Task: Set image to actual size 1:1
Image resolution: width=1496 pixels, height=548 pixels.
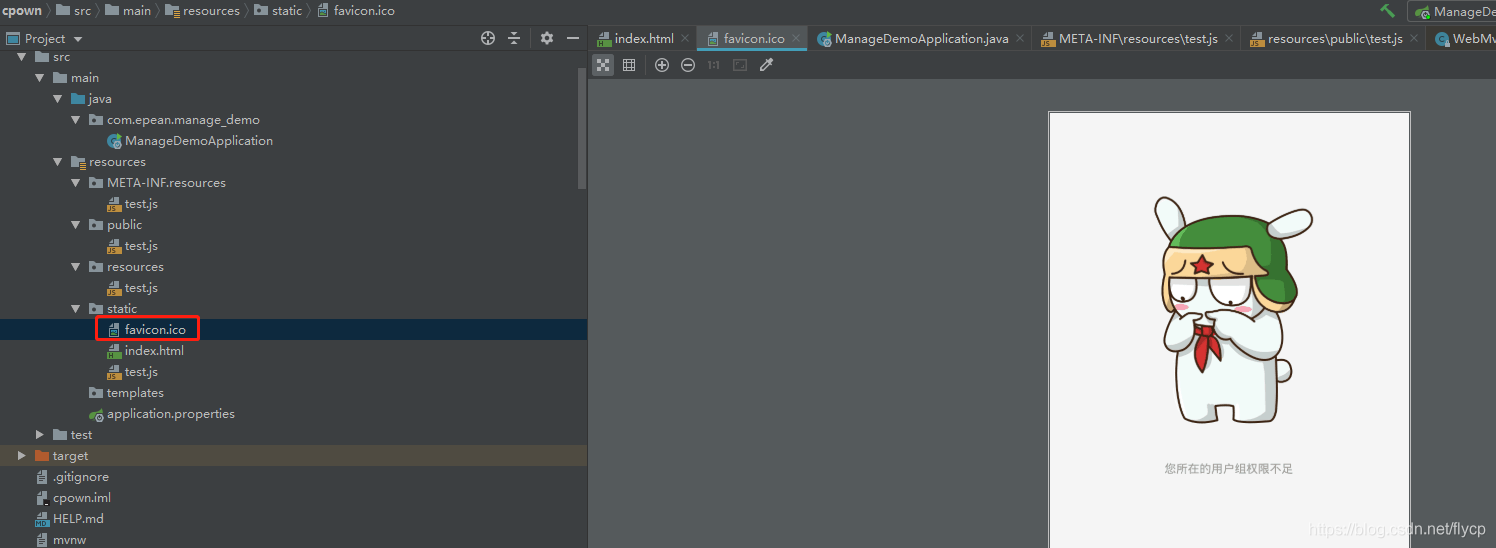Action: (713, 65)
